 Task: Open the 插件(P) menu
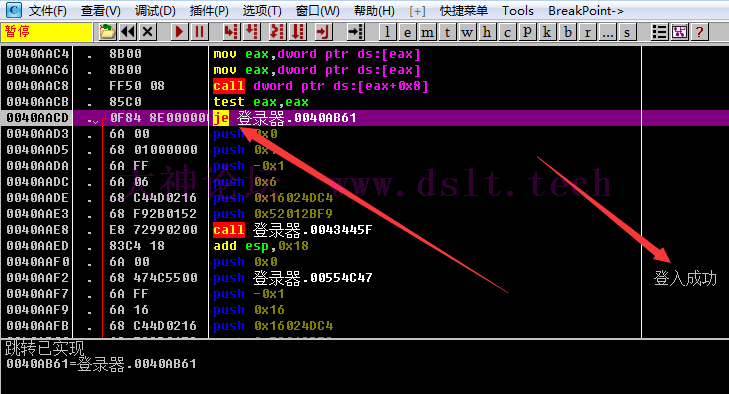coord(209,10)
